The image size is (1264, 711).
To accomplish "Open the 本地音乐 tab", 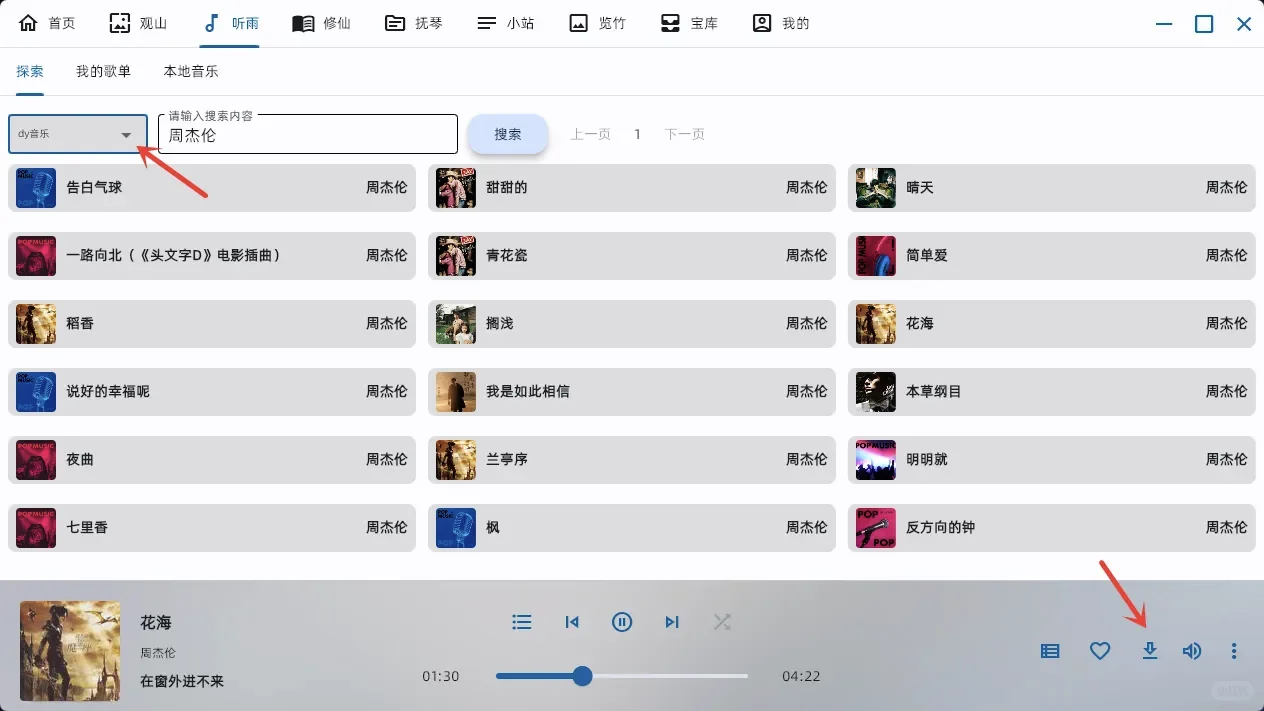I will pos(189,71).
